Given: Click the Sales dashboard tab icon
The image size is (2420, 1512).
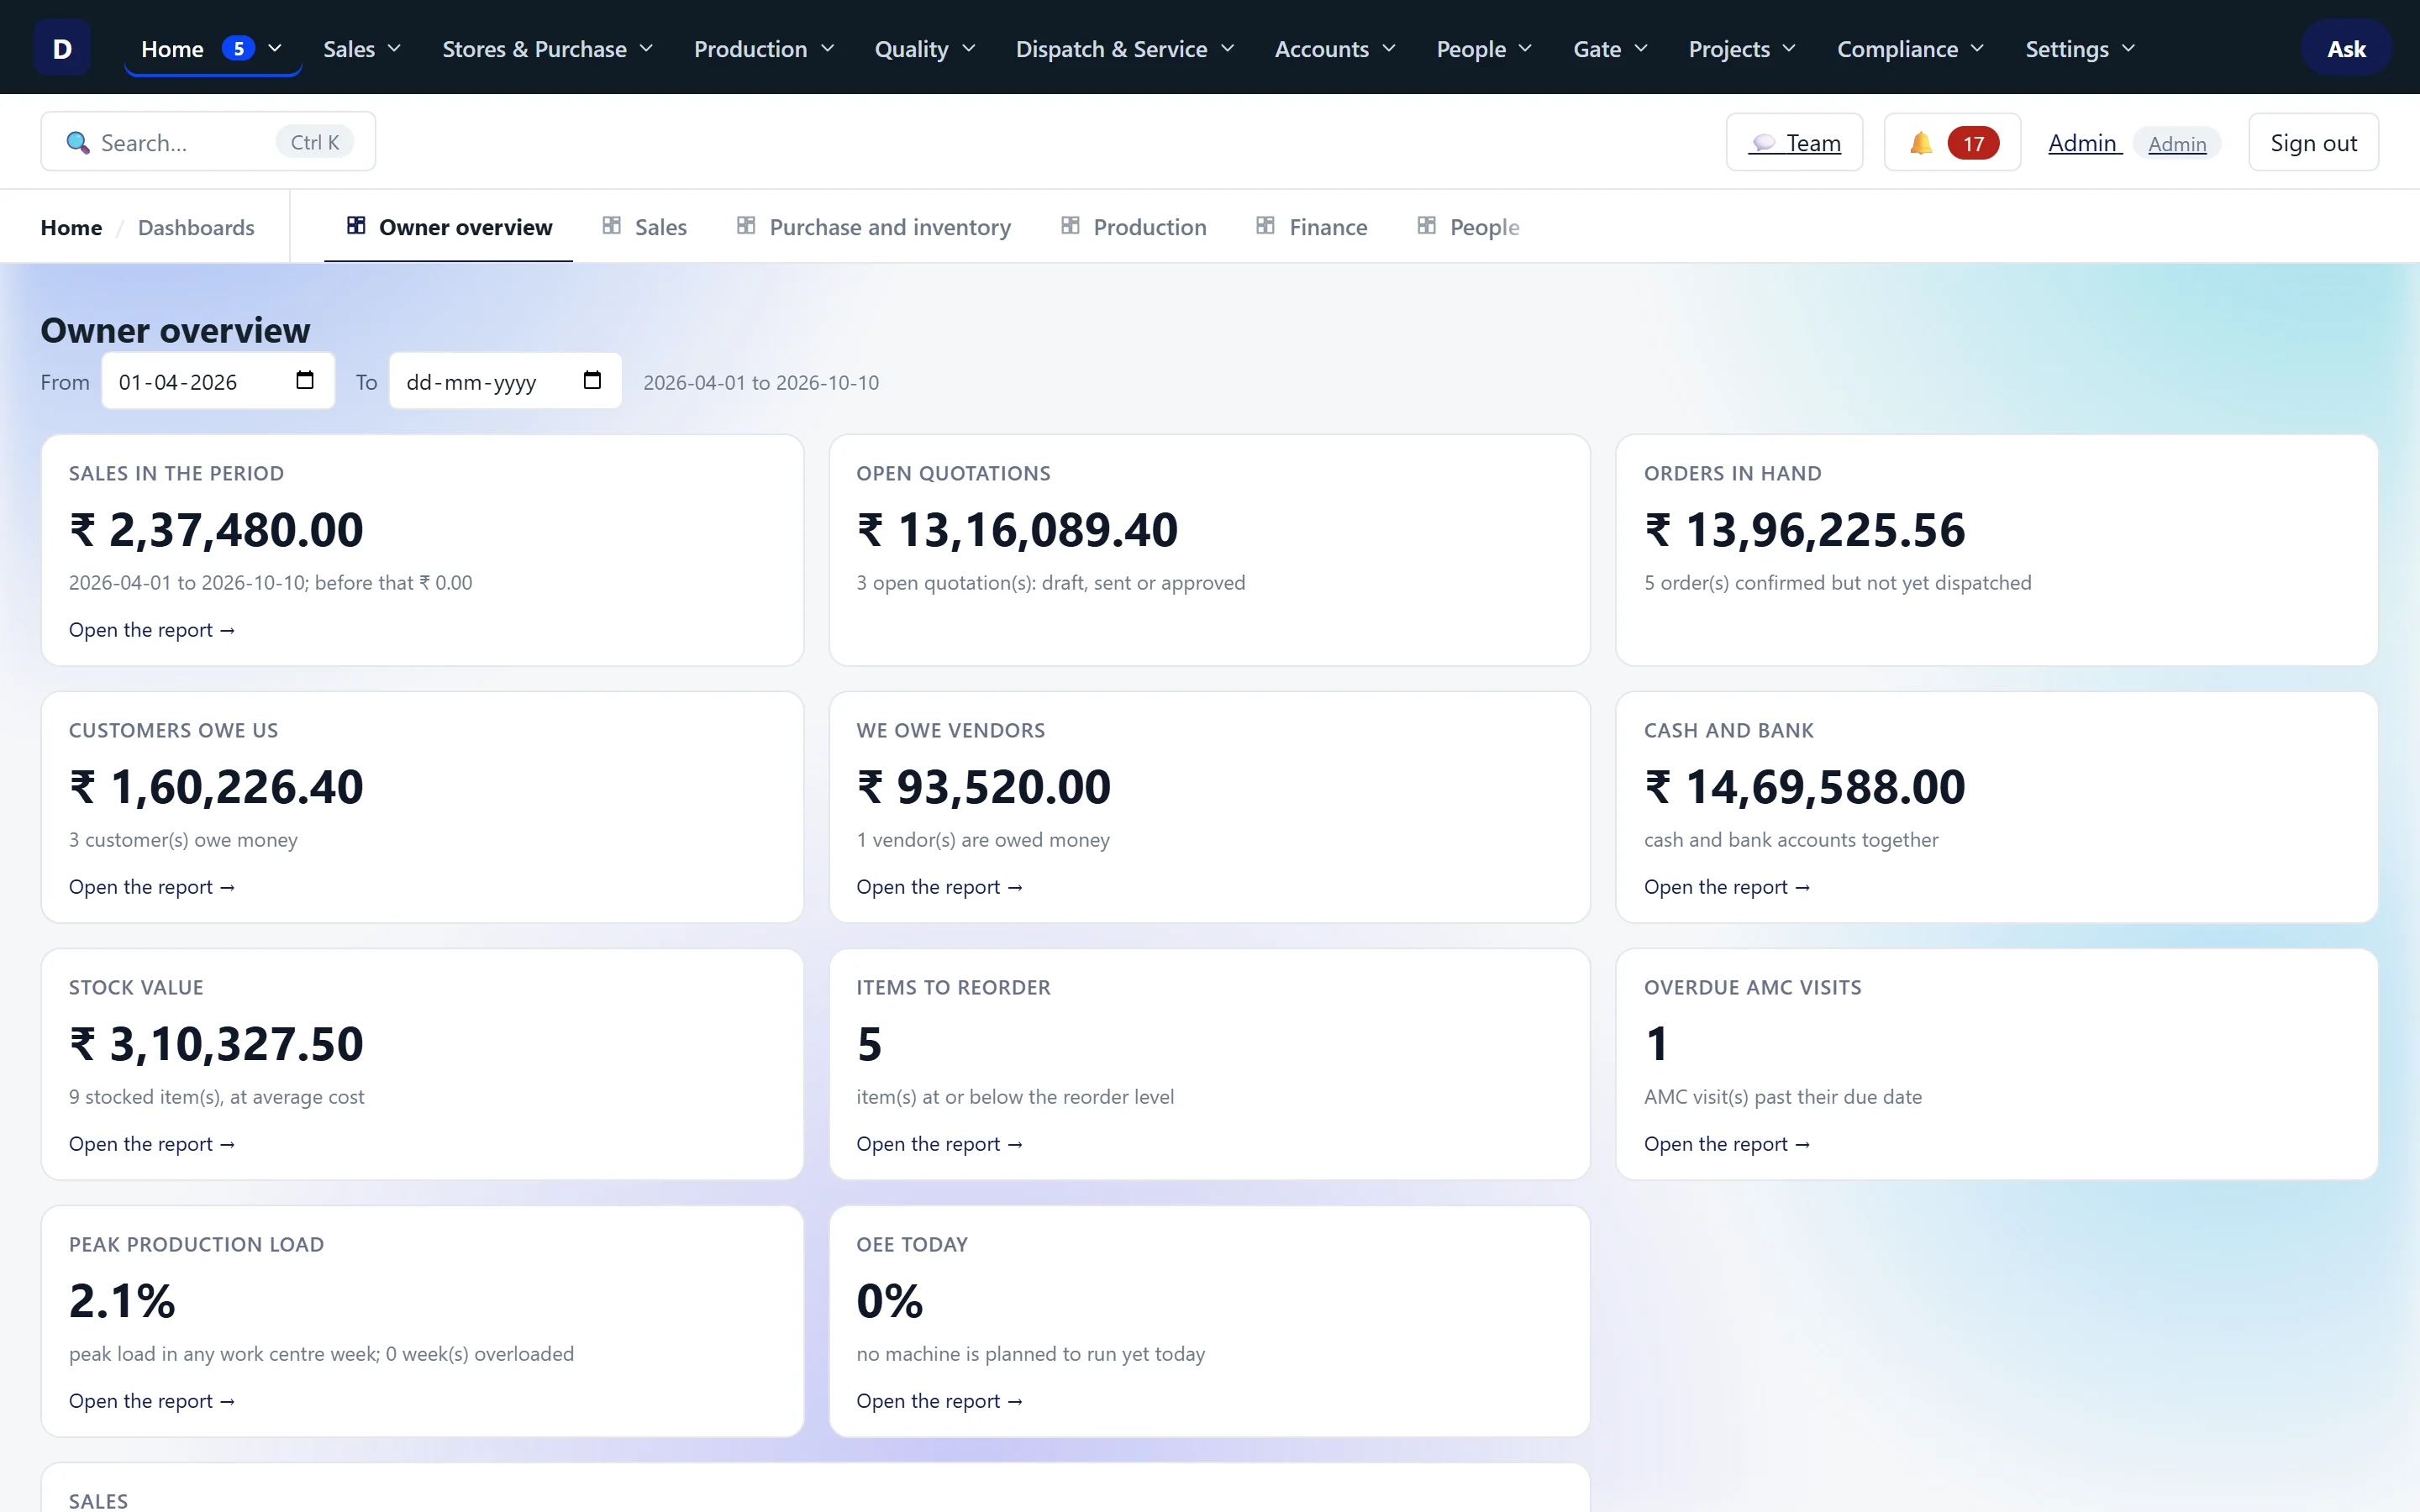Looking at the screenshot, I should tap(612, 225).
